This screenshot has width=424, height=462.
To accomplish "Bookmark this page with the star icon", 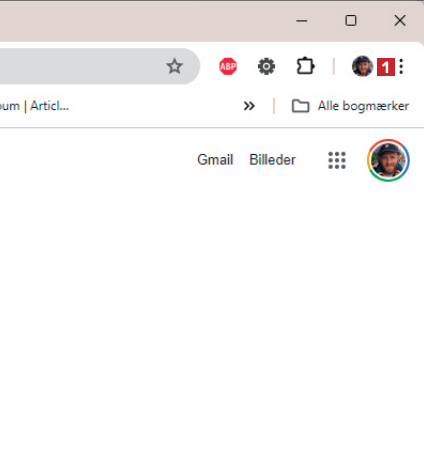I will pyautogui.click(x=174, y=66).
